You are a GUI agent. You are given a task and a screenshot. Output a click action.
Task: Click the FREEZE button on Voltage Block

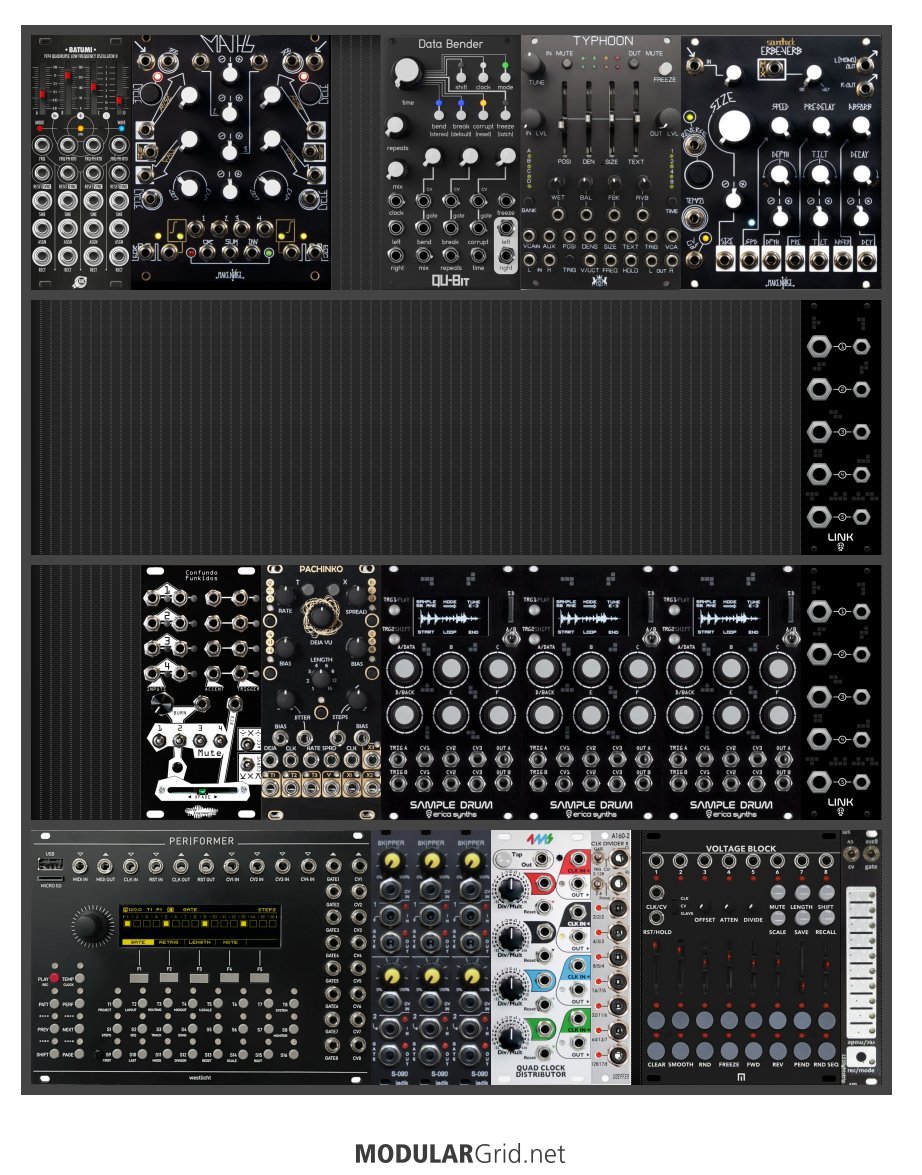(729, 1050)
